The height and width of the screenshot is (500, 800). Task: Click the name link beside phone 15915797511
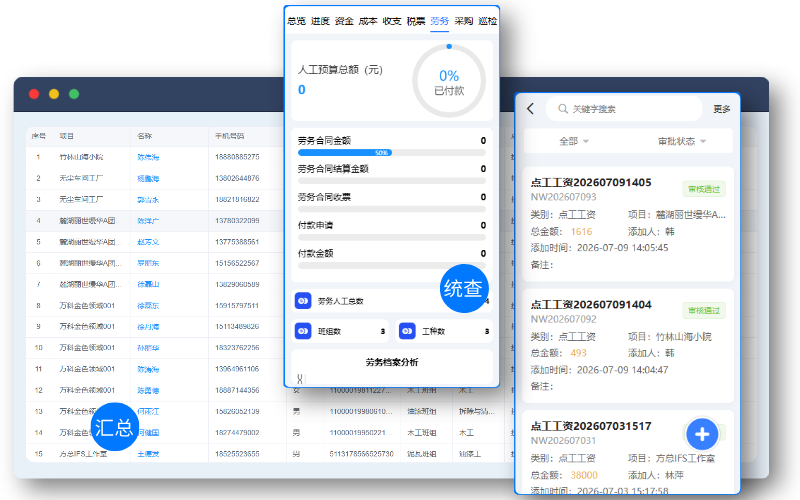[148, 306]
